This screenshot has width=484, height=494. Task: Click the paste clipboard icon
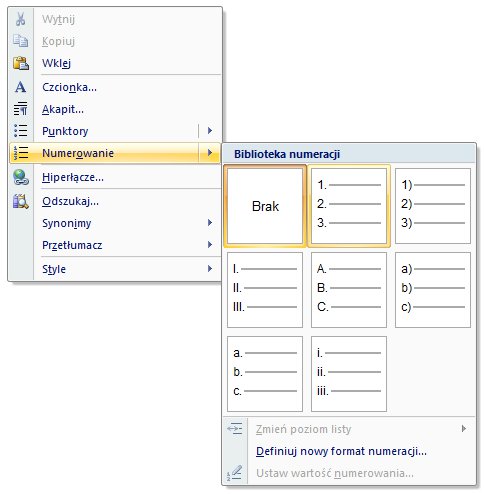[21, 63]
